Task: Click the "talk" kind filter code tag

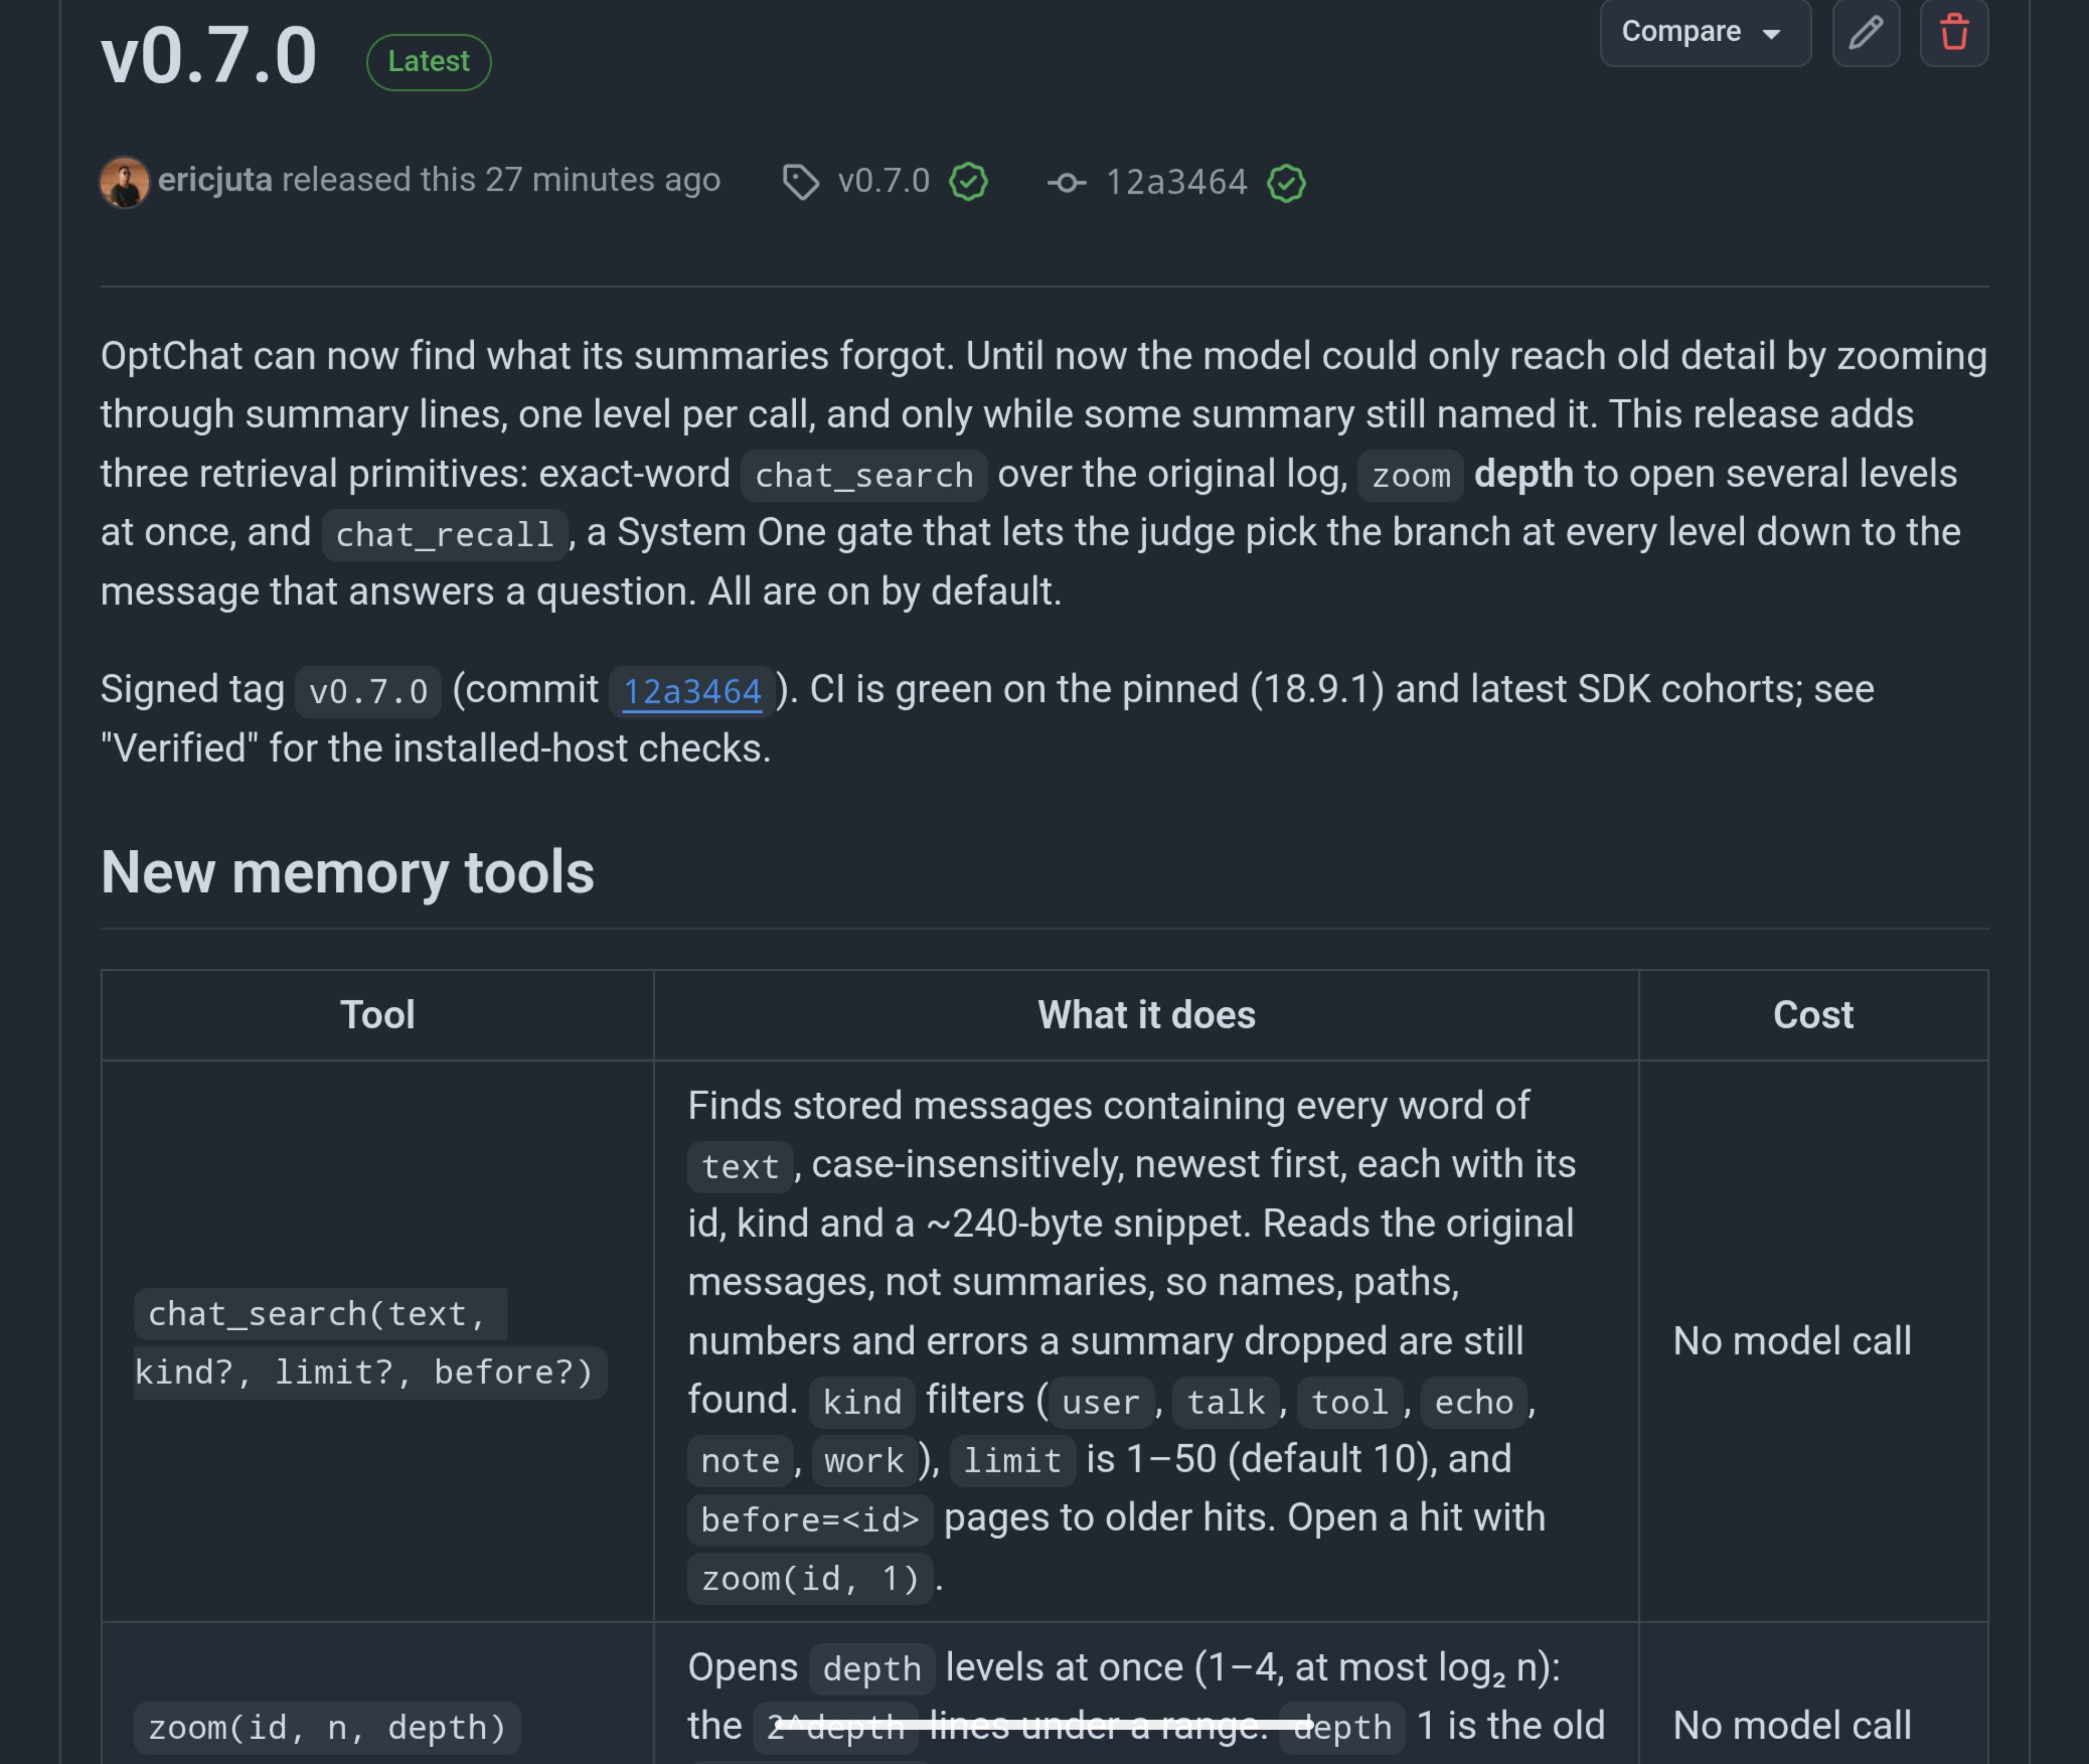Action: (x=1226, y=1402)
